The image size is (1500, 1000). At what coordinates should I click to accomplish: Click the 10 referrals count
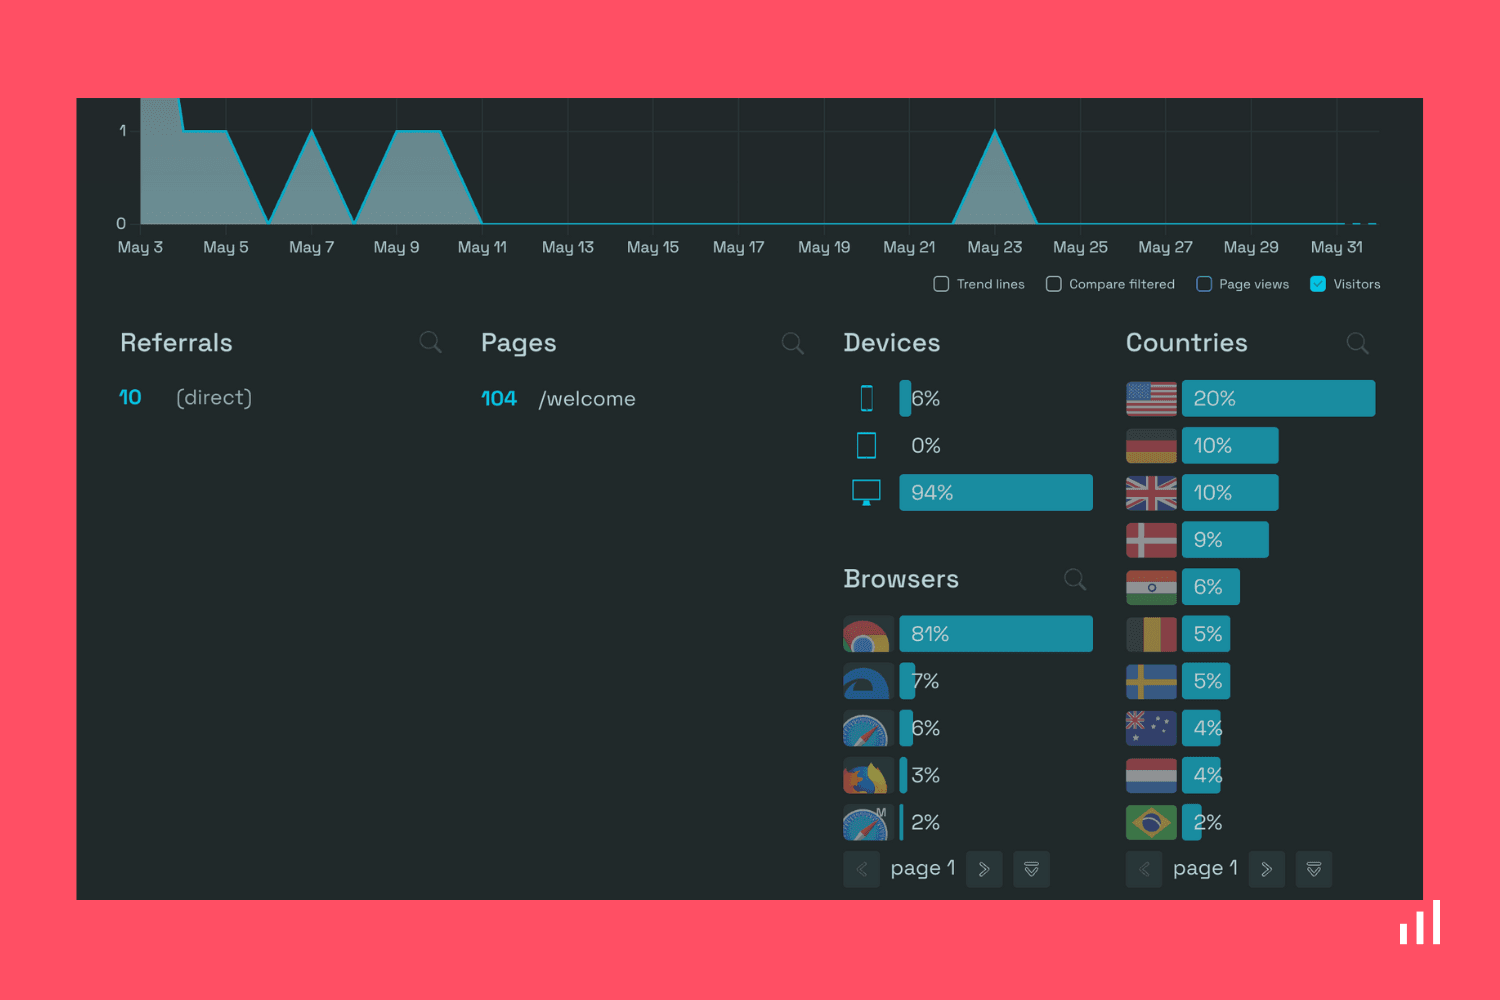point(130,398)
